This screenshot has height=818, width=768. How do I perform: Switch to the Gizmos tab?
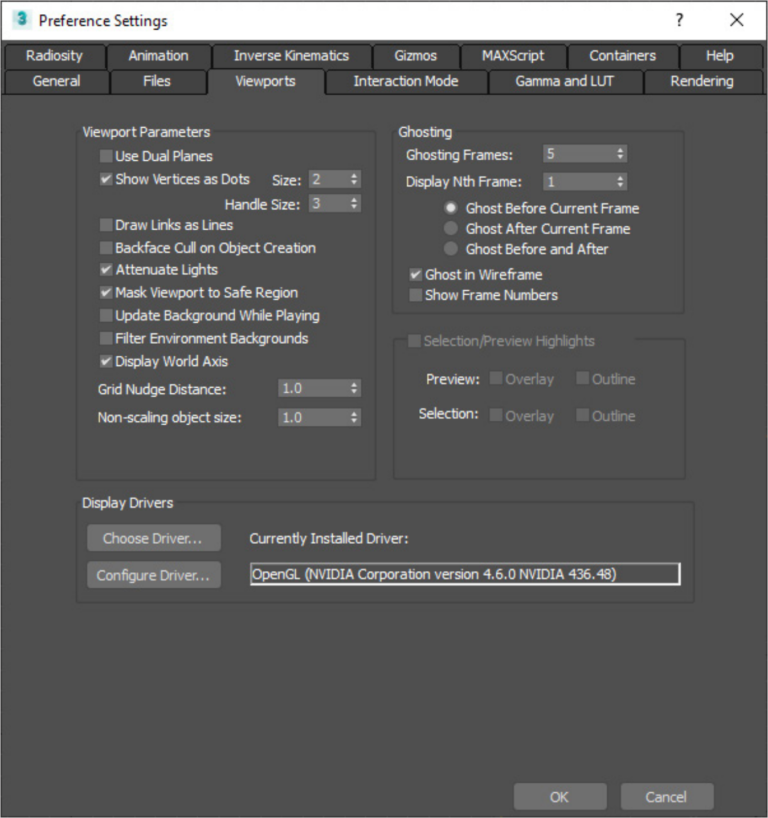coord(415,56)
